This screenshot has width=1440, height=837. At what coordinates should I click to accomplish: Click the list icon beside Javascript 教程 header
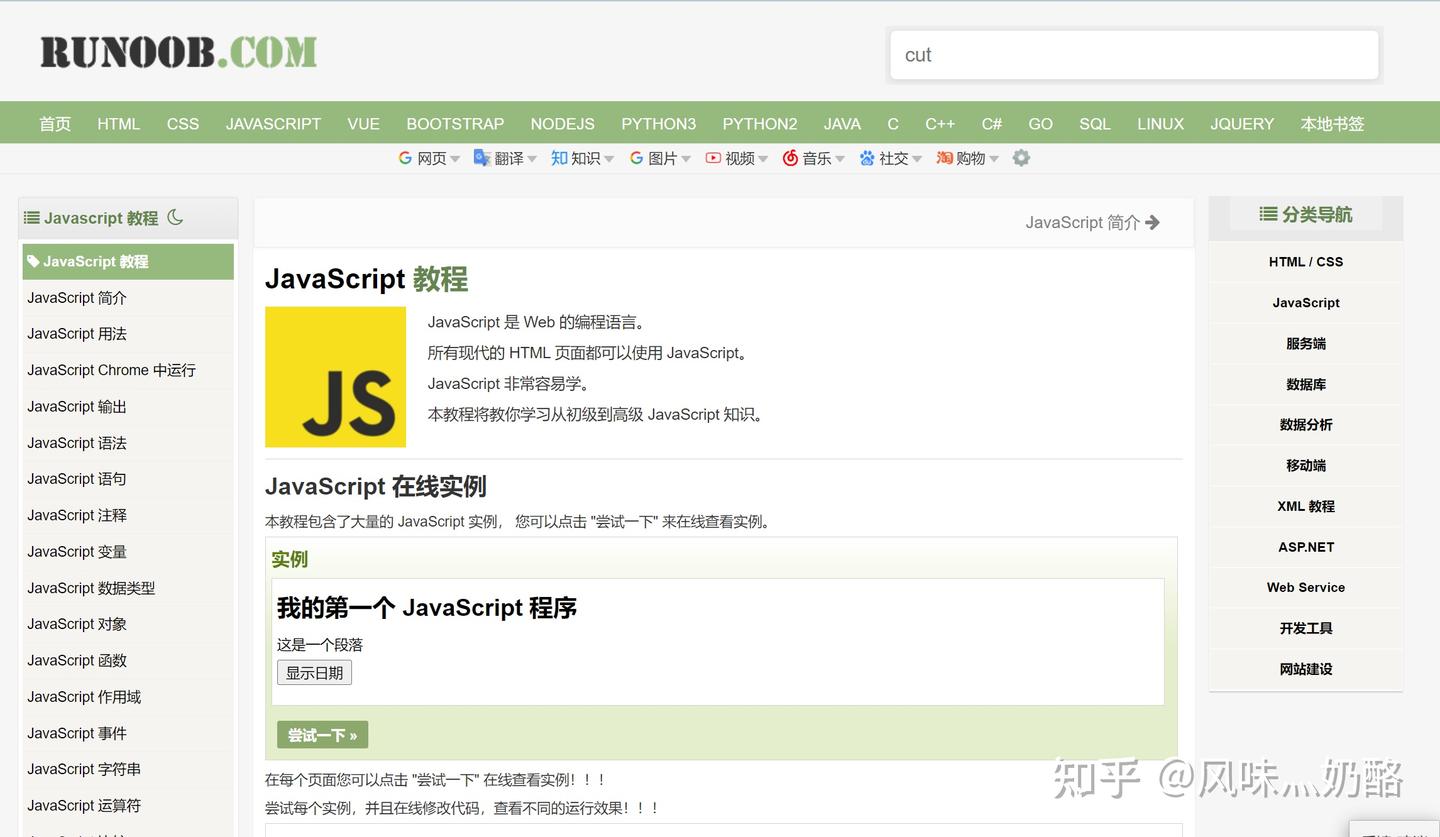tap(32, 218)
